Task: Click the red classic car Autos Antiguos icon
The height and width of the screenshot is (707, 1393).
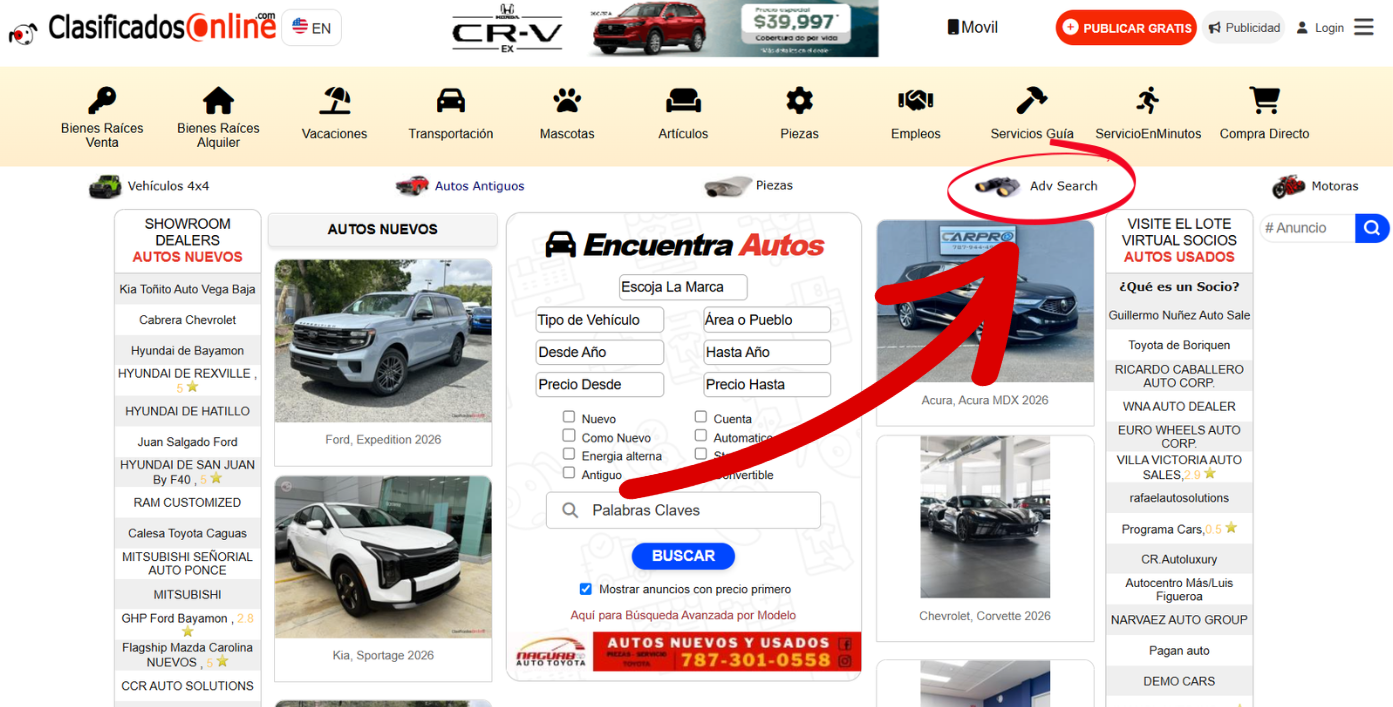Action: click(x=412, y=186)
